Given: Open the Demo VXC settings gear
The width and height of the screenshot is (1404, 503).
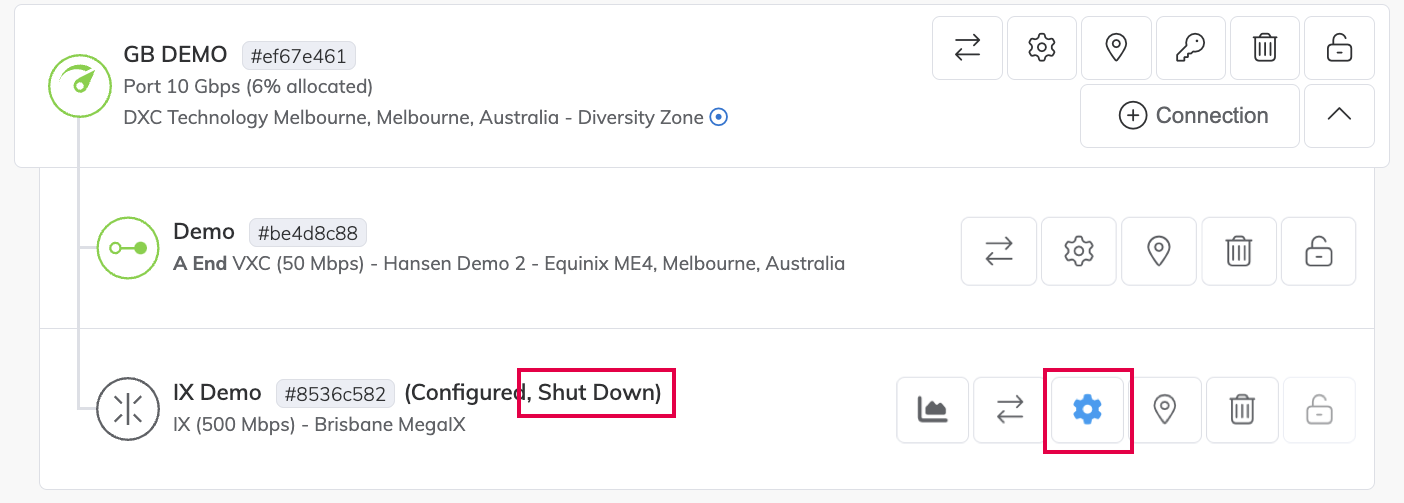Looking at the screenshot, I should [x=1078, y=251].
